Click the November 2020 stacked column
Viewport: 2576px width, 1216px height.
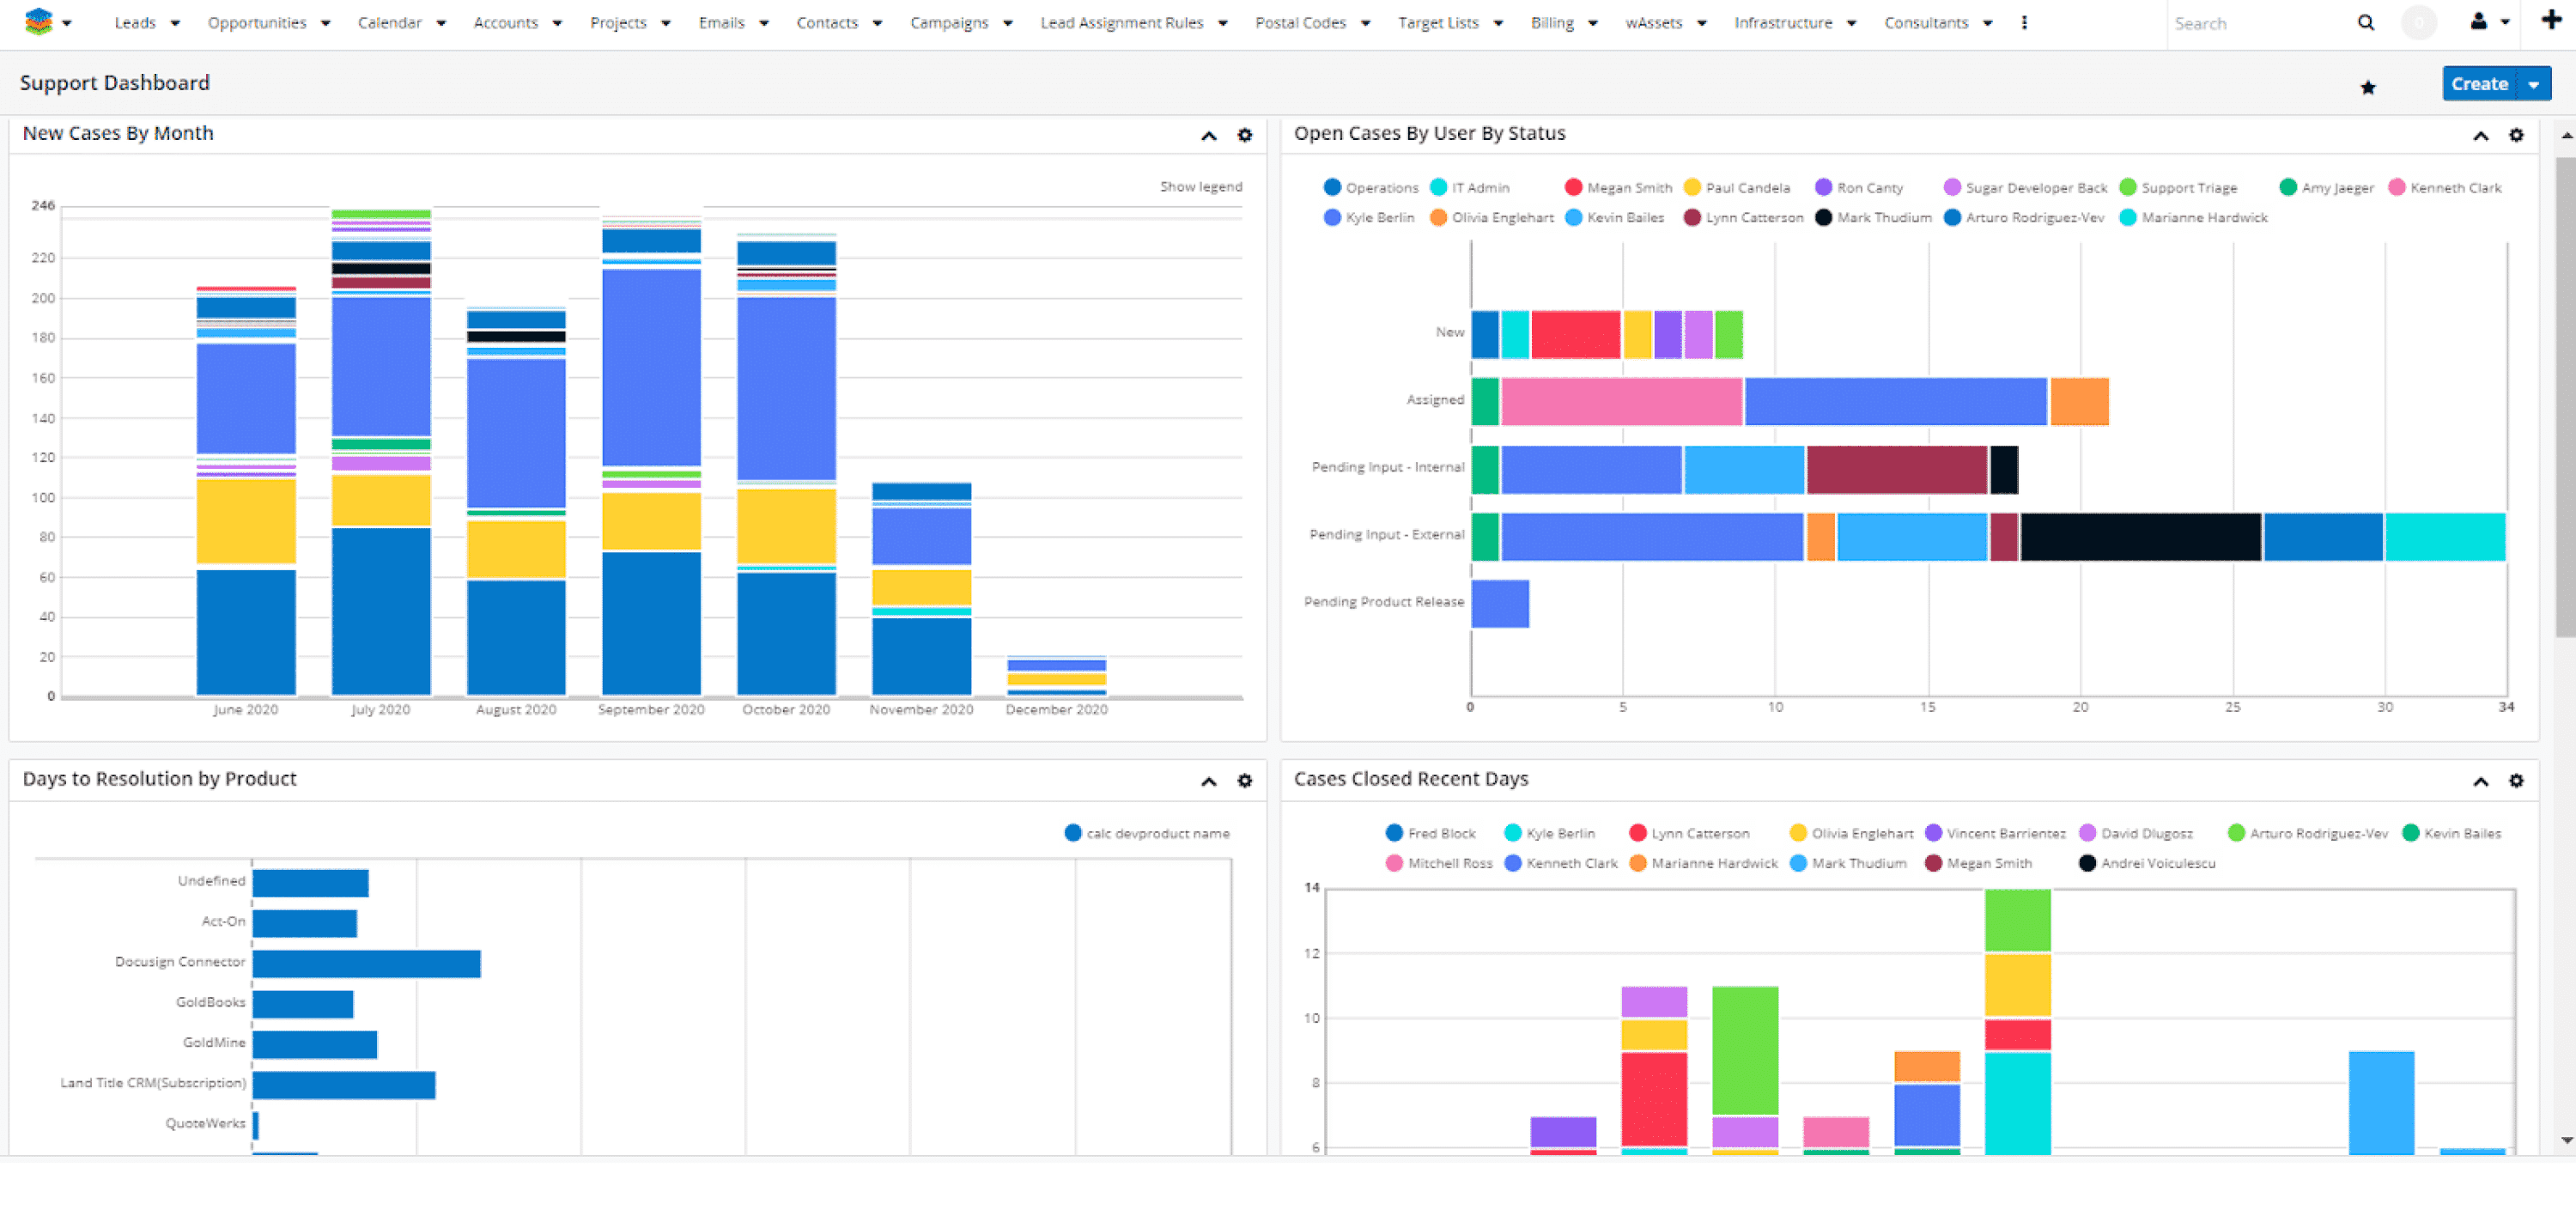pos(921,590)
